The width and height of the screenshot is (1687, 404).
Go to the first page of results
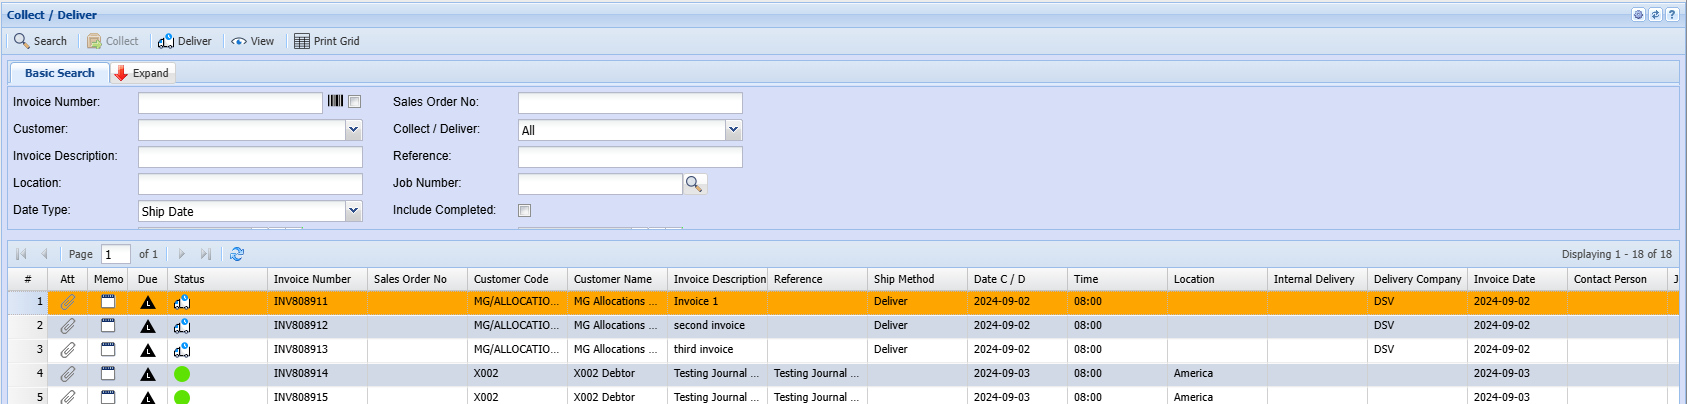[x=21, y=254]
